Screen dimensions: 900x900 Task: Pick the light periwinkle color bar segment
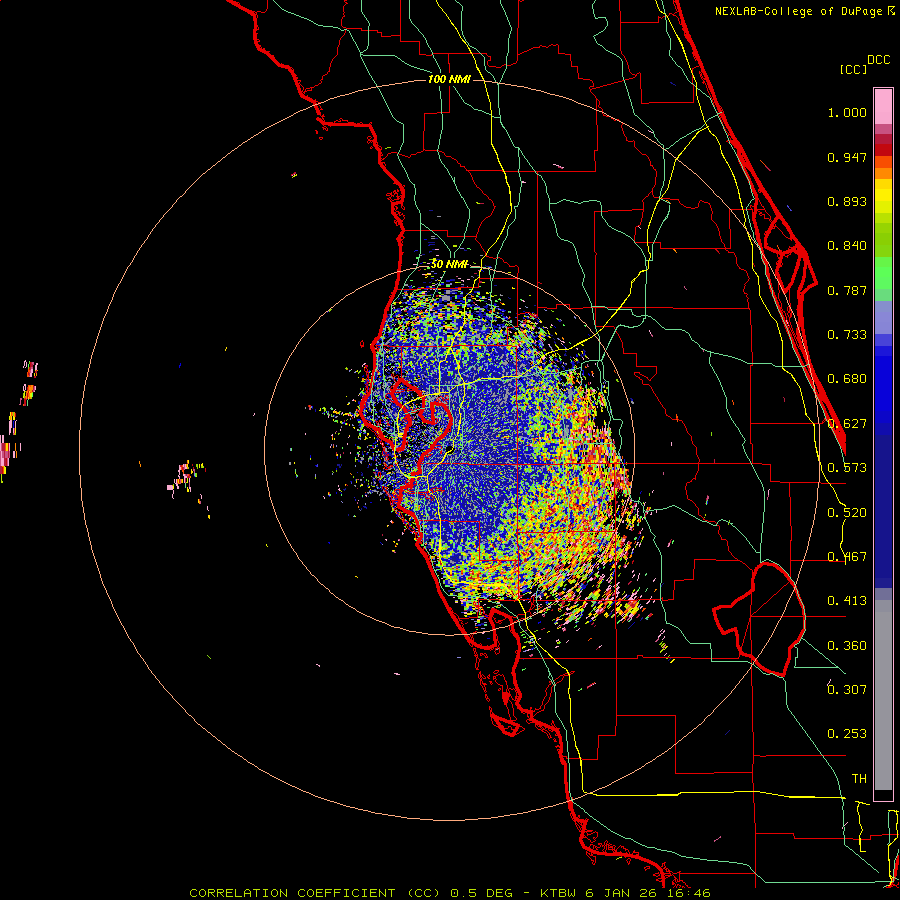(x=883, y=317)
